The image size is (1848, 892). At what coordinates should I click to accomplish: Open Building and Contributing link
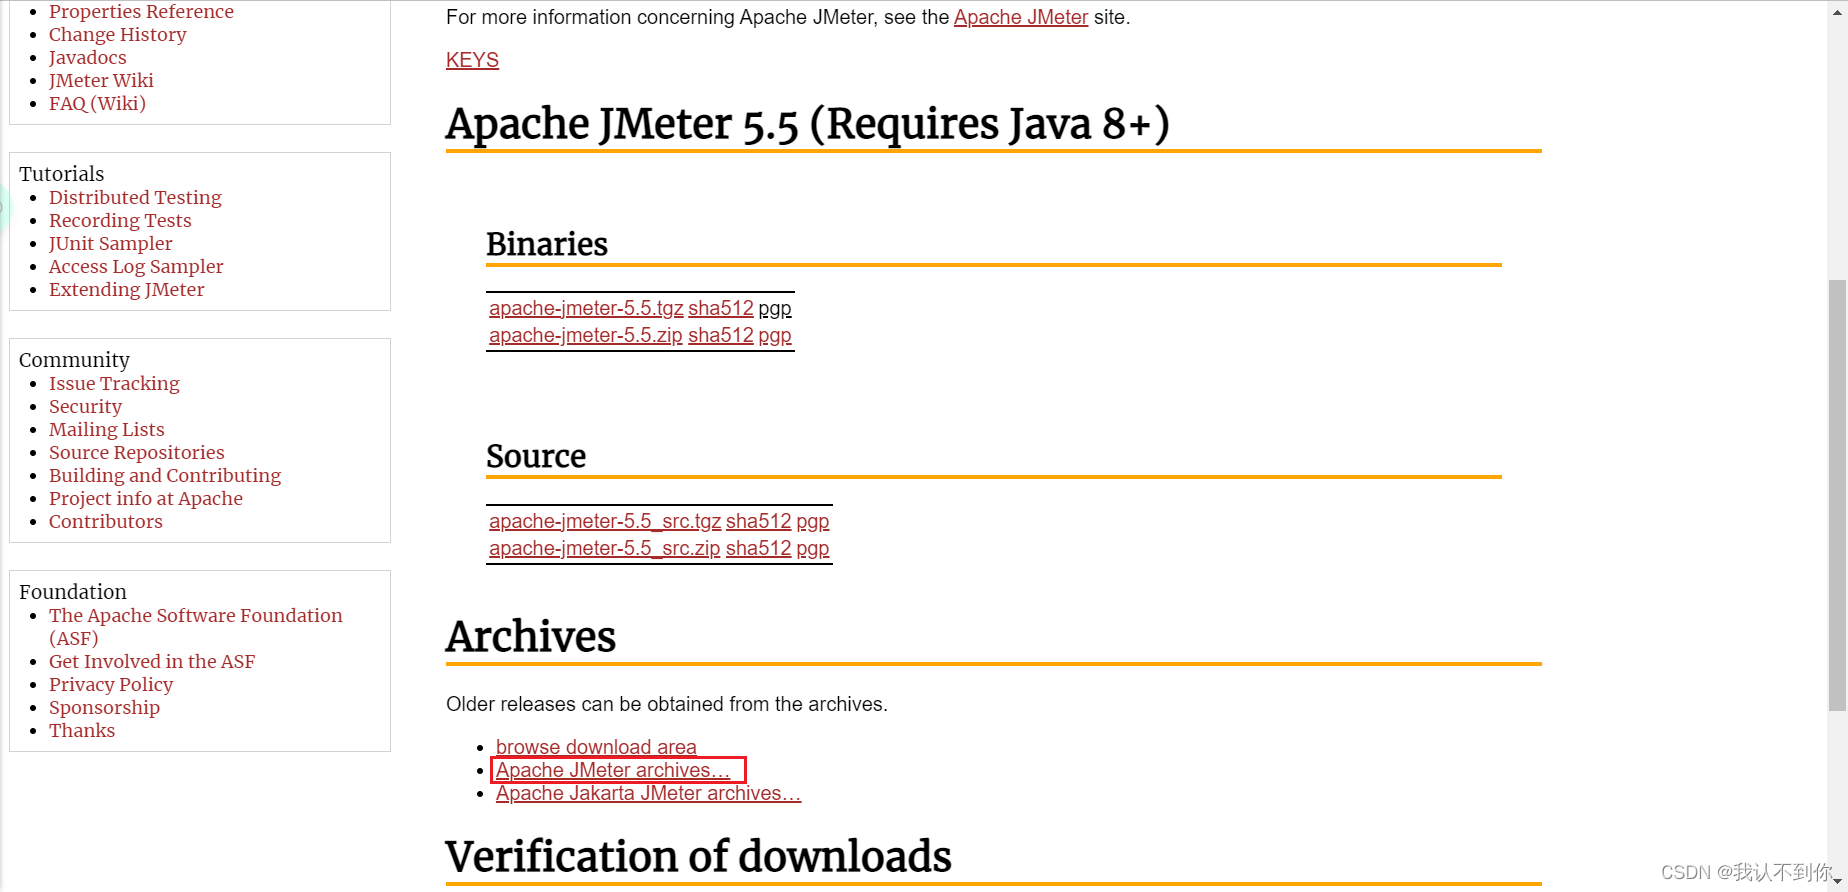165,475
